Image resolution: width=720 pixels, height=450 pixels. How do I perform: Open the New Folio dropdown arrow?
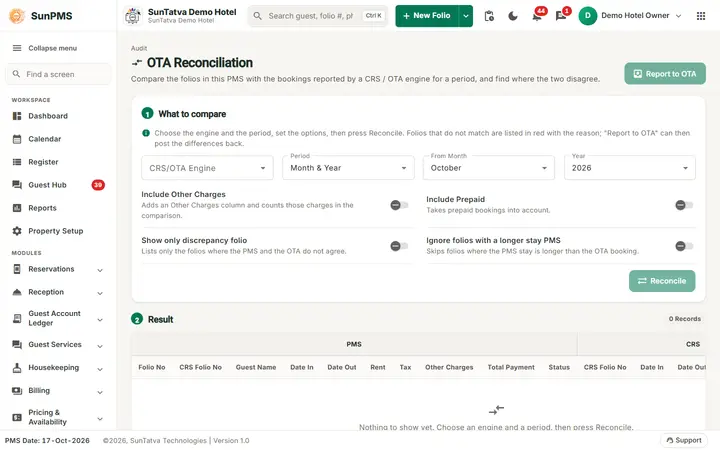(x=466, y=16)
